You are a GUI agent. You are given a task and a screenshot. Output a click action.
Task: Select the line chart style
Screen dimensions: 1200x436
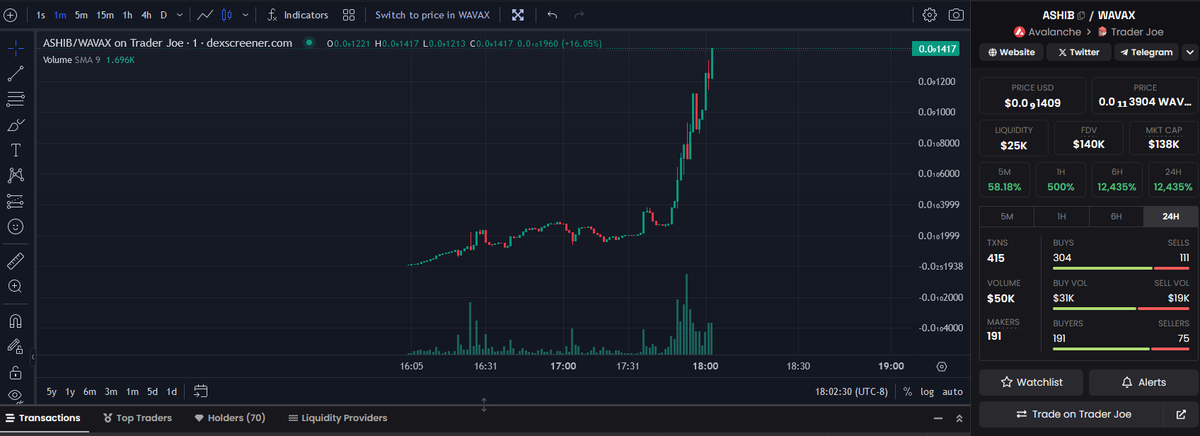point(205,15)
